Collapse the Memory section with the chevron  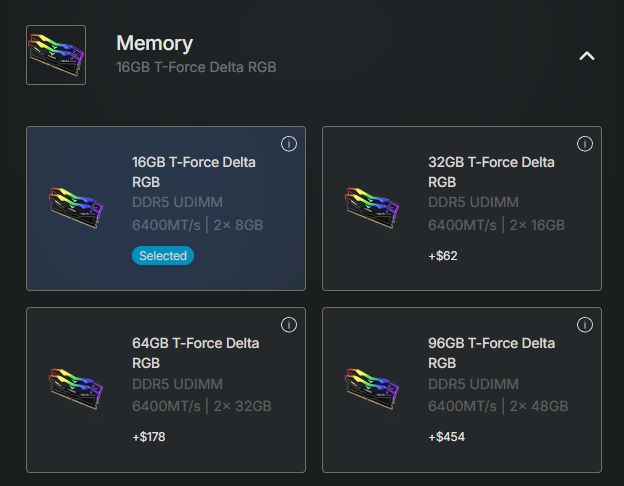click(587, 56)
